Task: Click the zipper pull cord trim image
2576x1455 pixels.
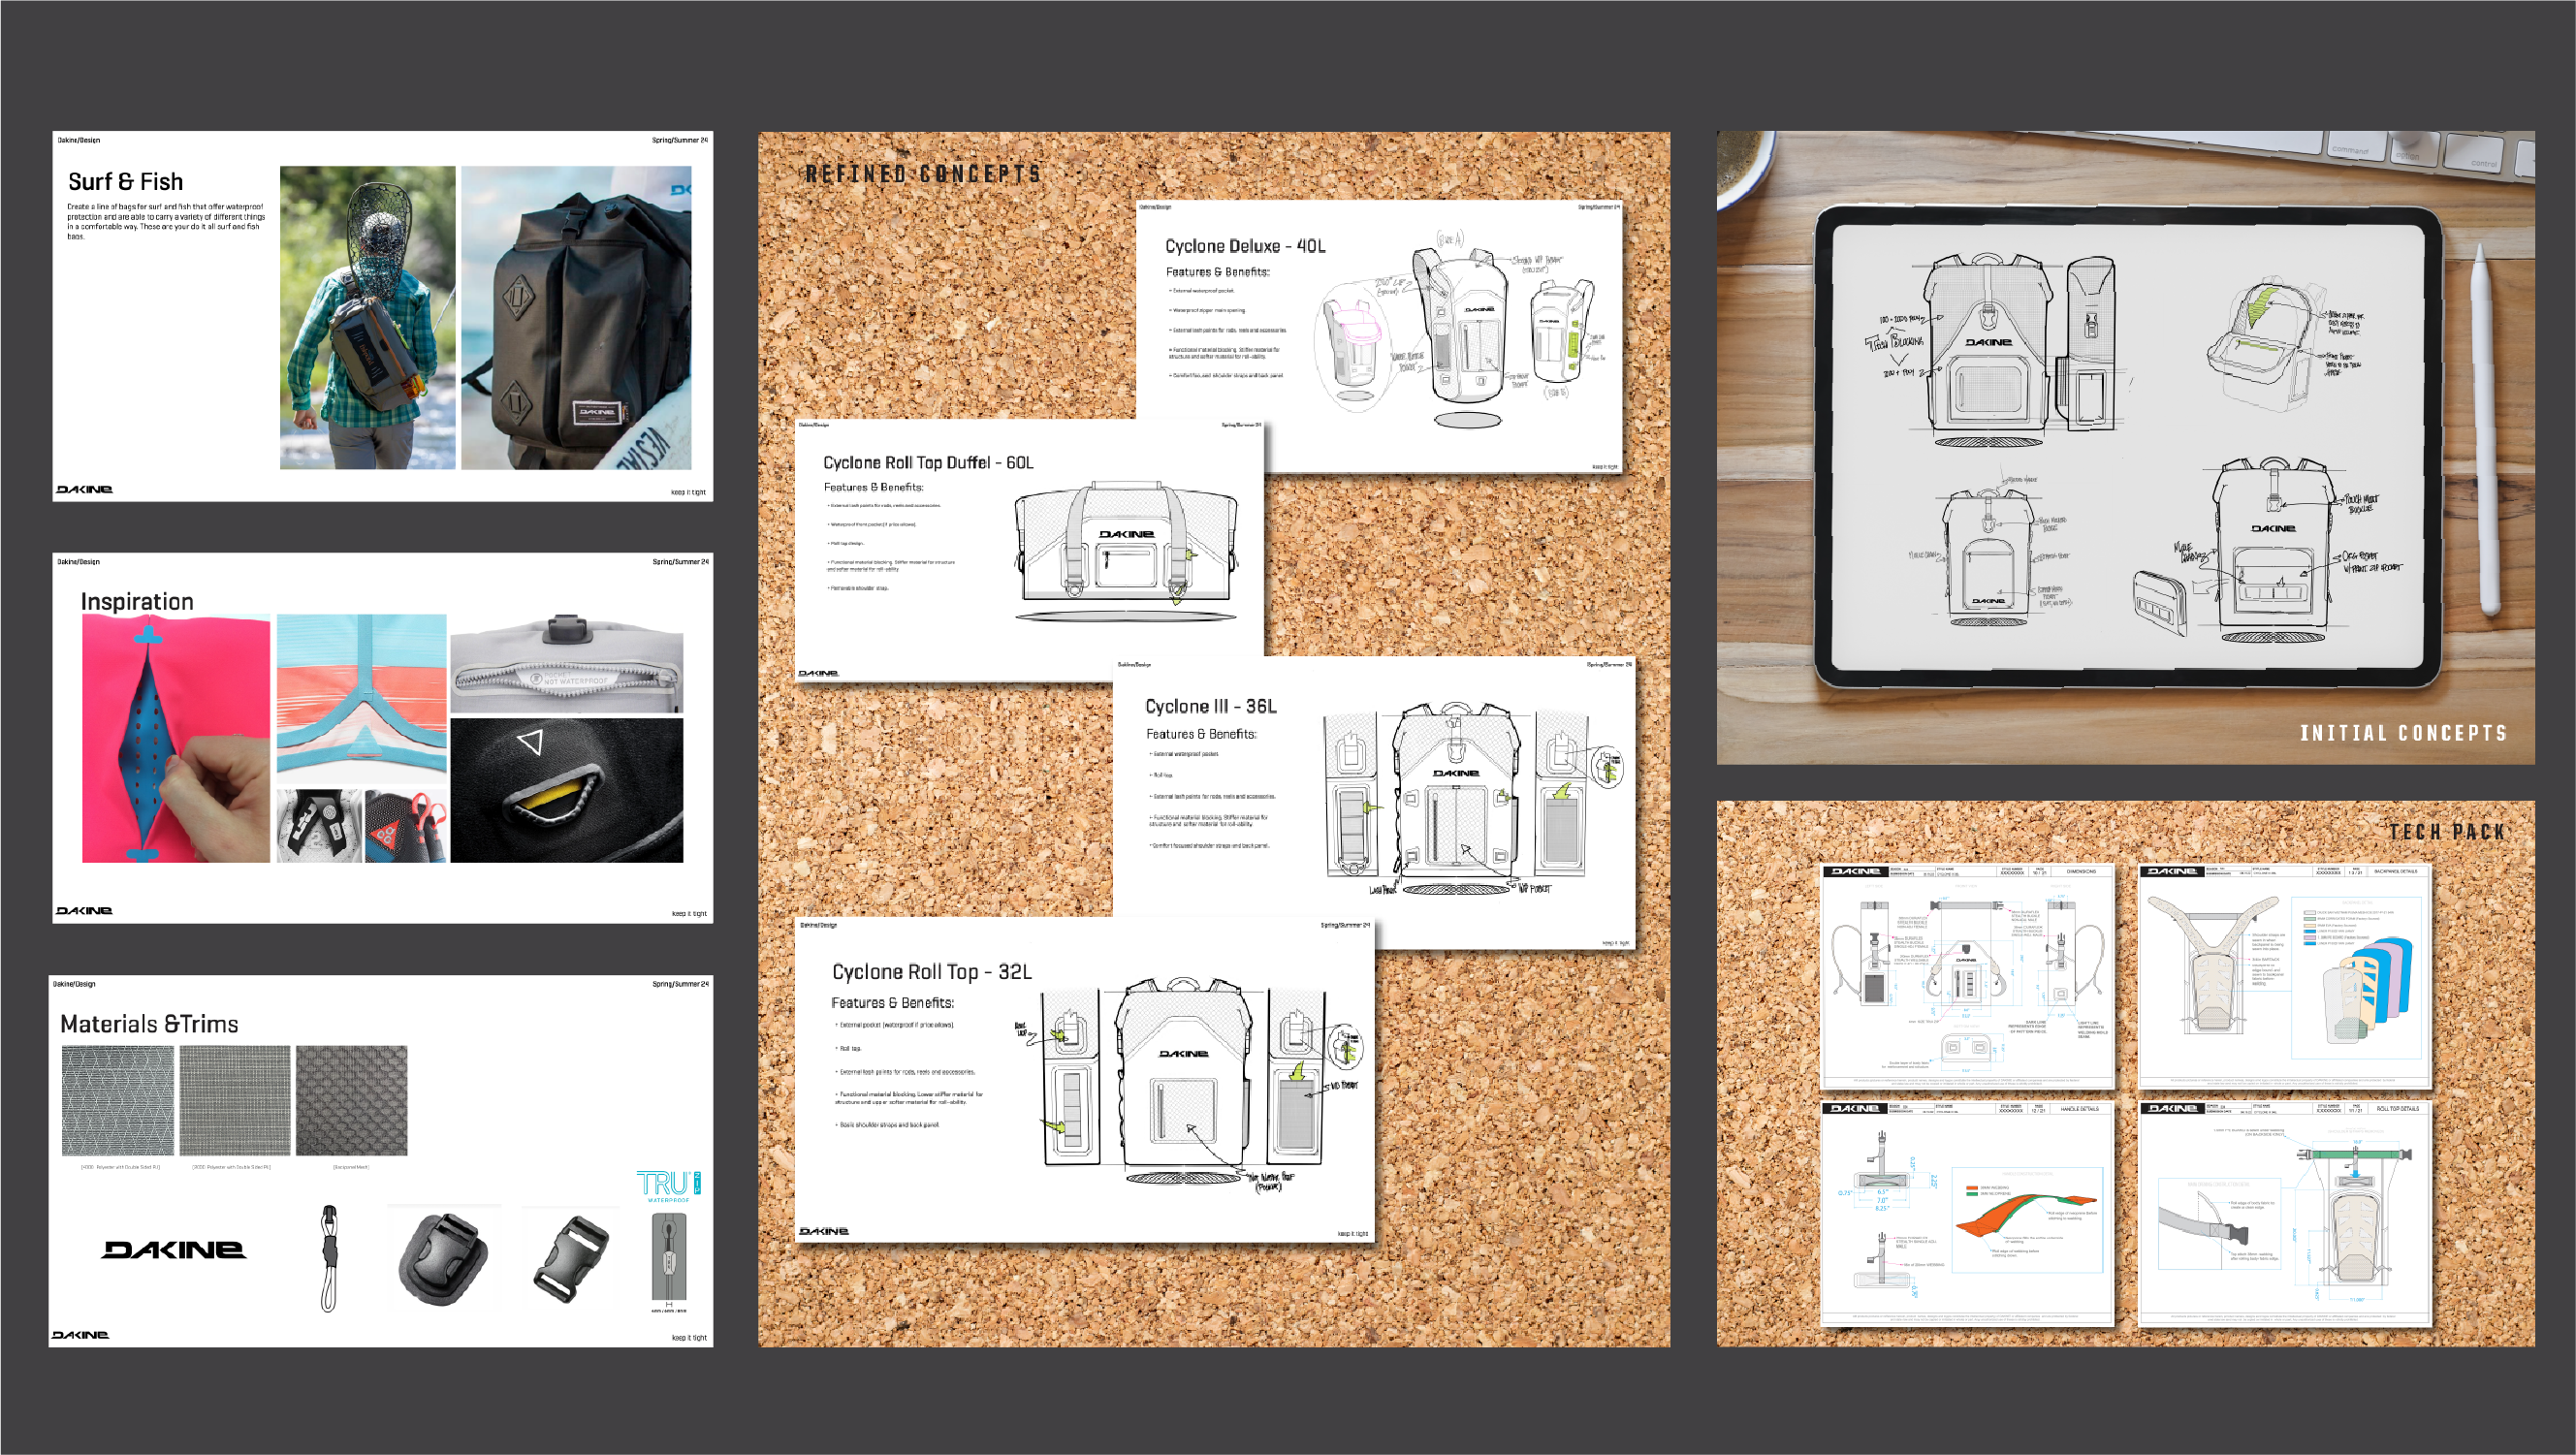Action: pyautogui.click(x=329, y=1259)
